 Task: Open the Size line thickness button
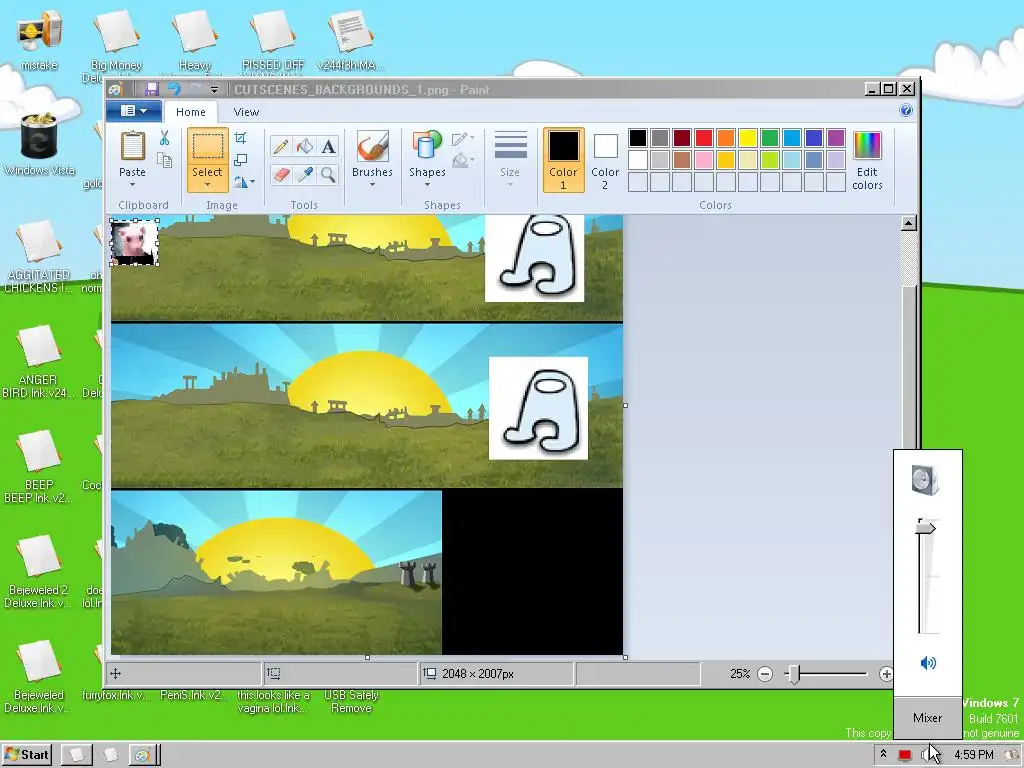tap(510, 159)
